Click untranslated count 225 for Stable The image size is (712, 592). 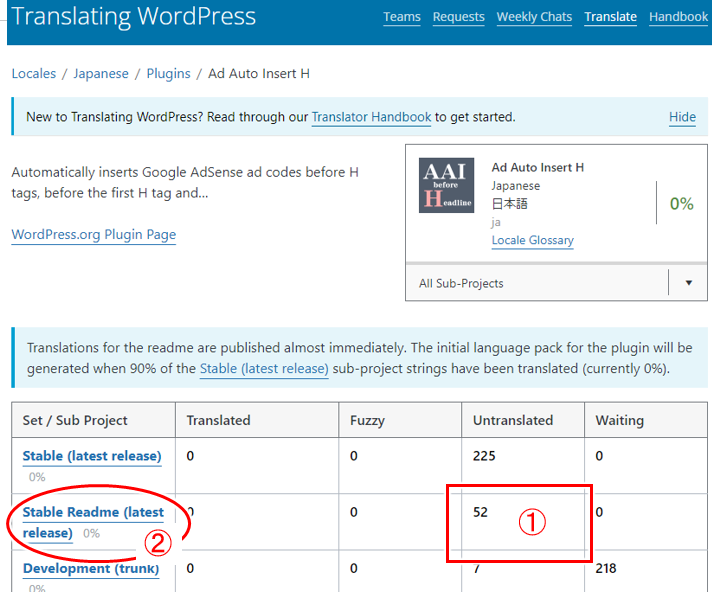click(484, 456)
